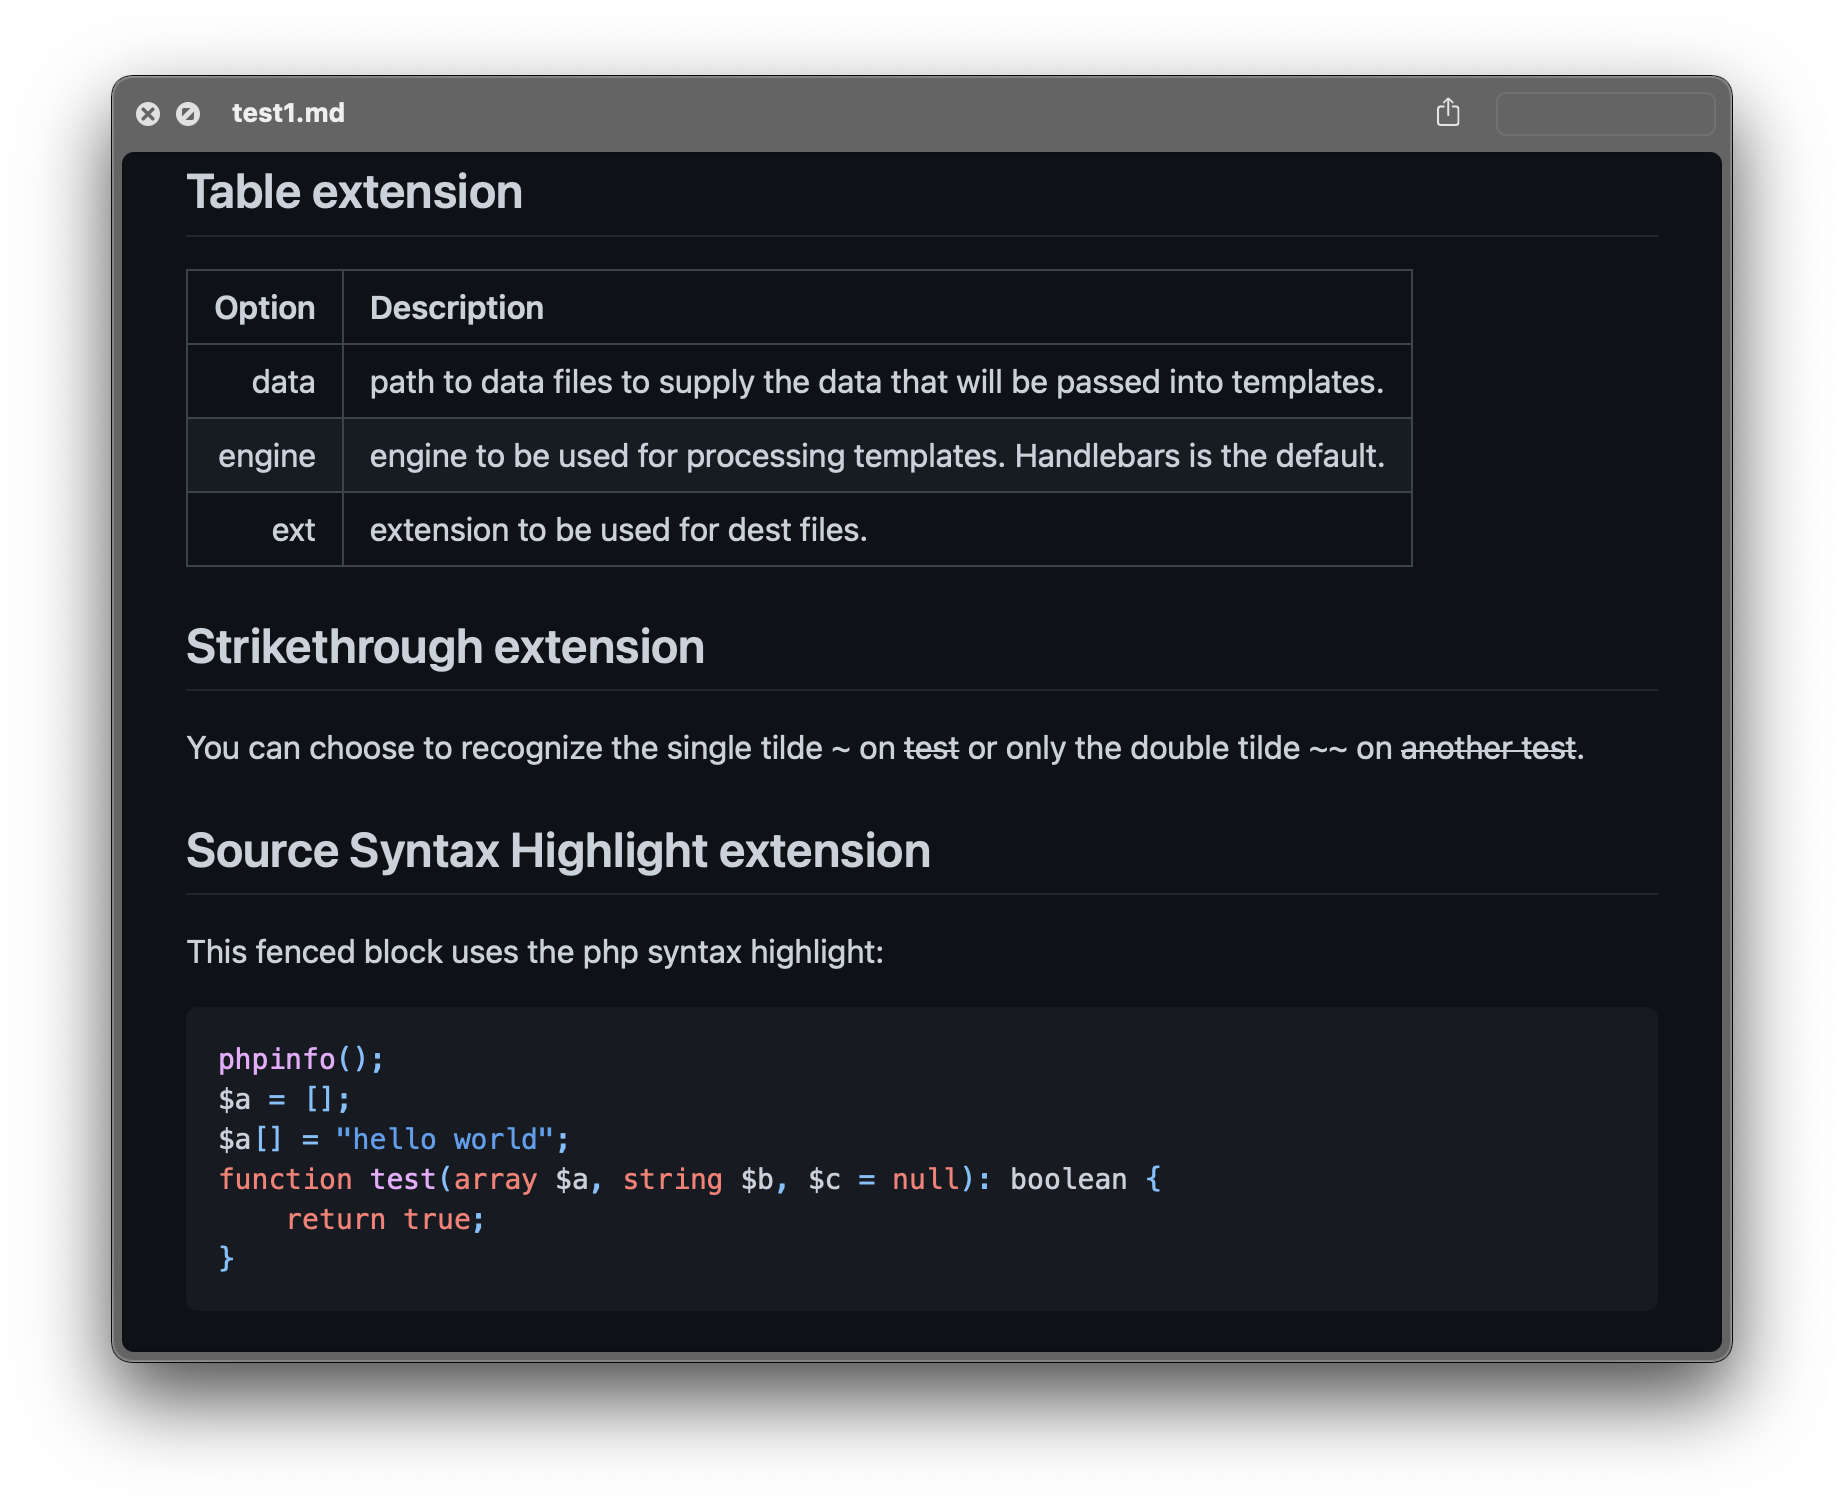Image resolution: width=1844 pixels, height=1510 pixels.
Task: Click the test1.md window title
Action: 288,113
